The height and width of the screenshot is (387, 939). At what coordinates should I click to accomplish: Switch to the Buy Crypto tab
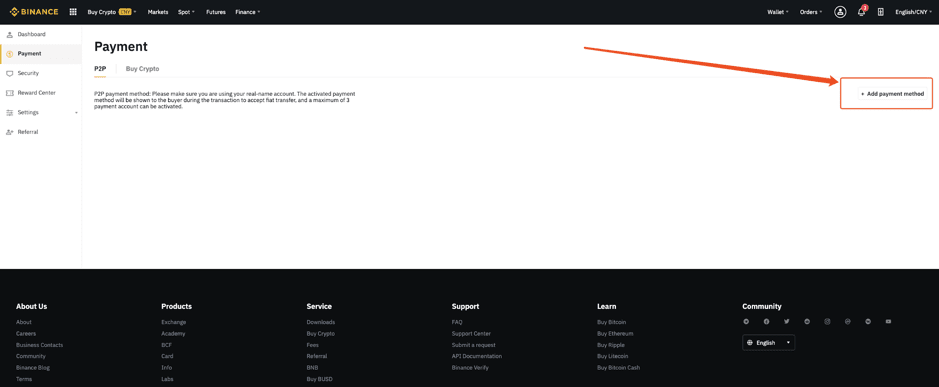point(143,69)
